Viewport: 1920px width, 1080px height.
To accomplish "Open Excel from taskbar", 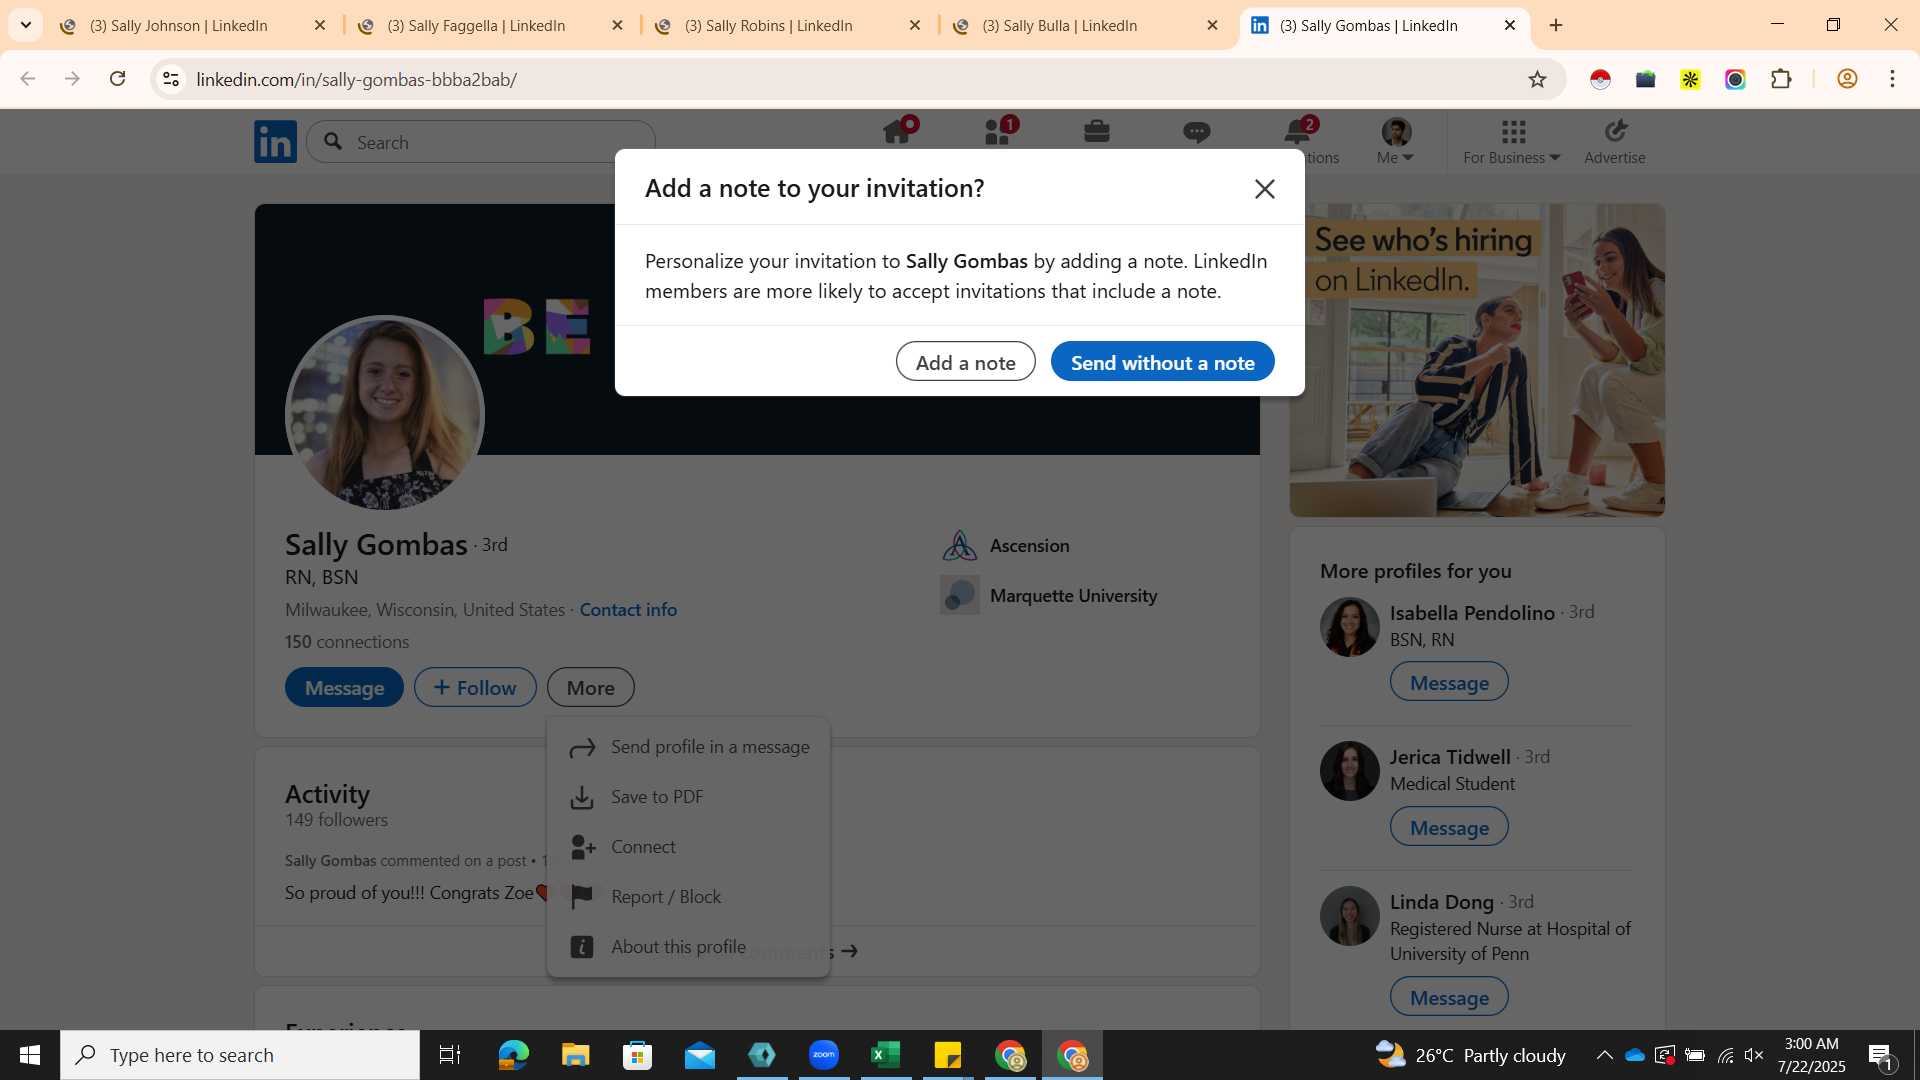I will [886, 1055].
